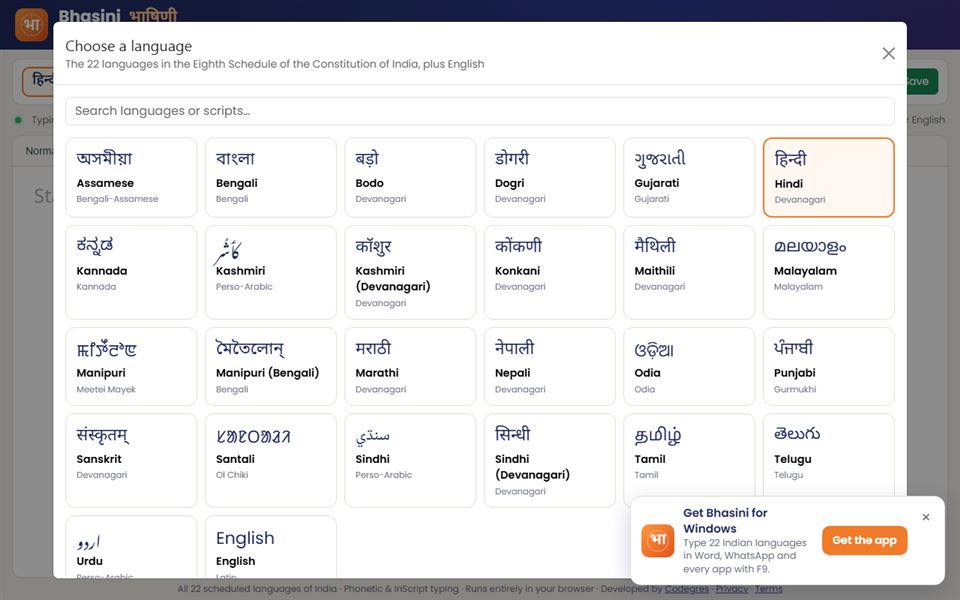
Task: Select Manipuri in Meetei Mayek script
Action: tap(131, 366)
